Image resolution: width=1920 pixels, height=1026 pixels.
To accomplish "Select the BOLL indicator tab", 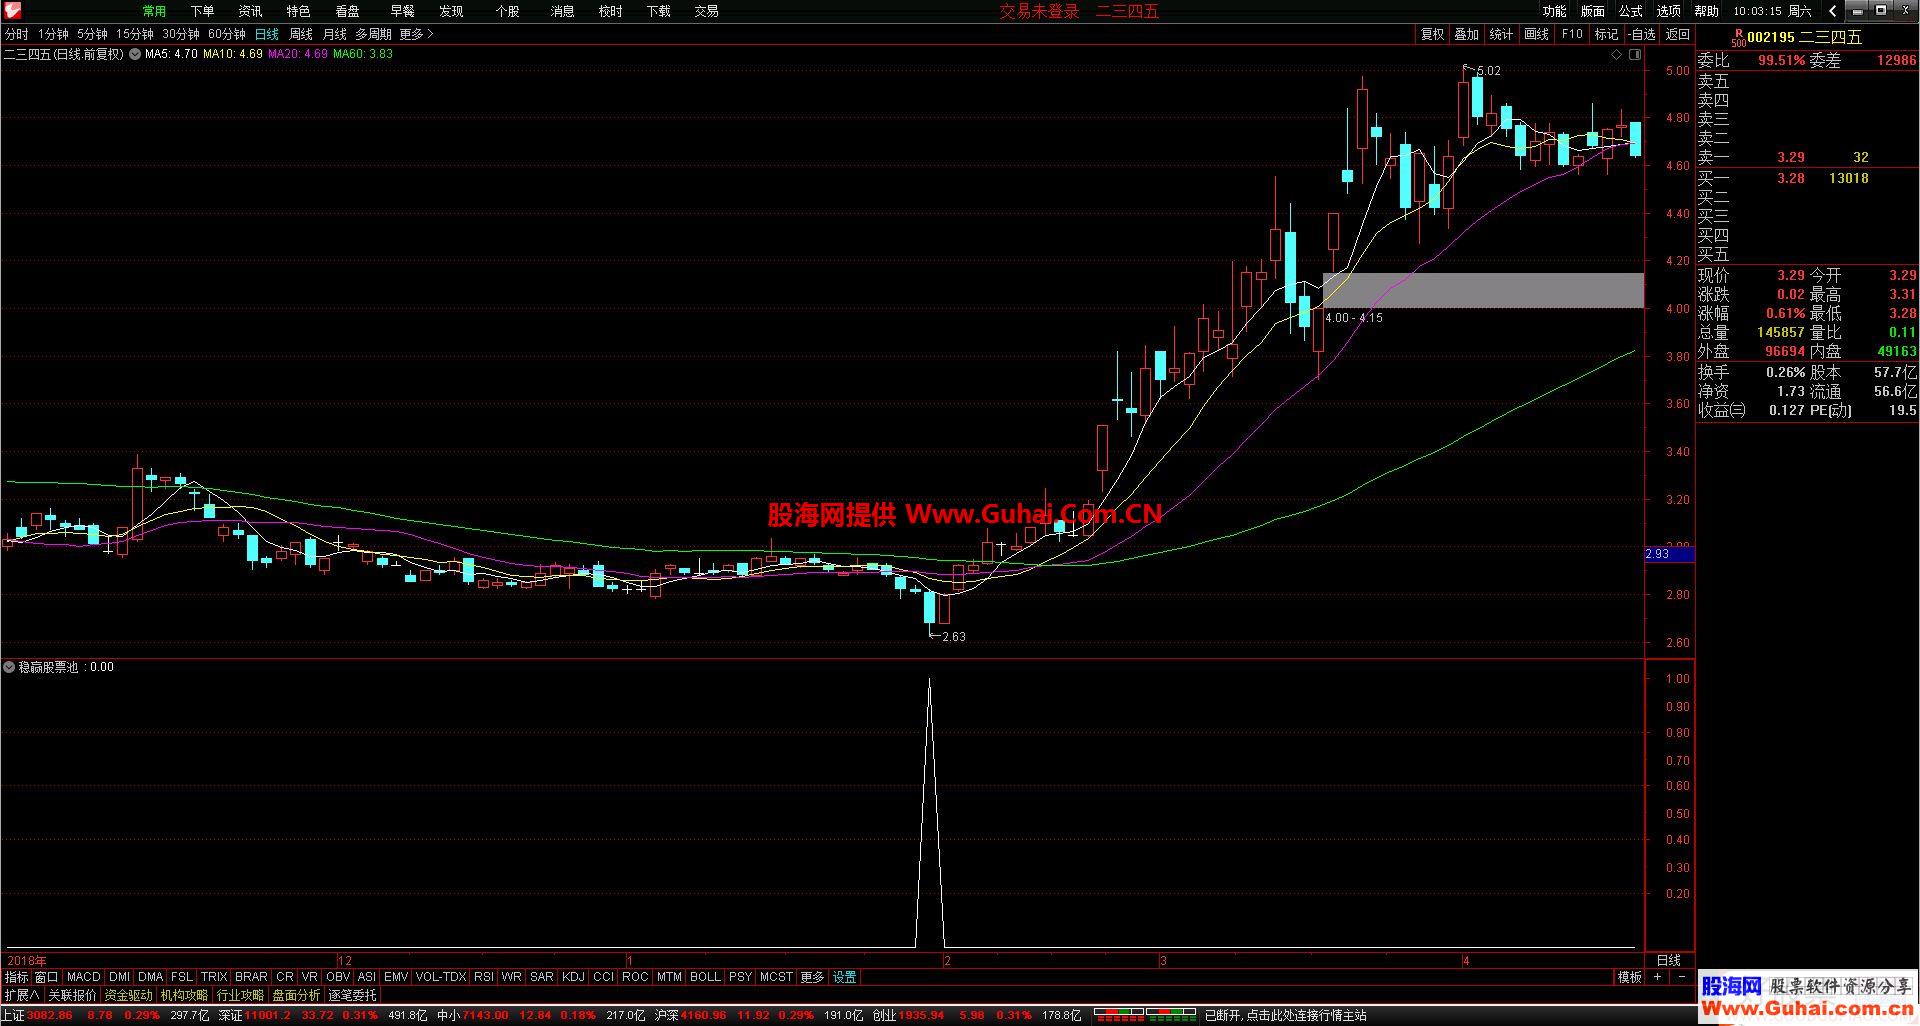I will (705, 977).
